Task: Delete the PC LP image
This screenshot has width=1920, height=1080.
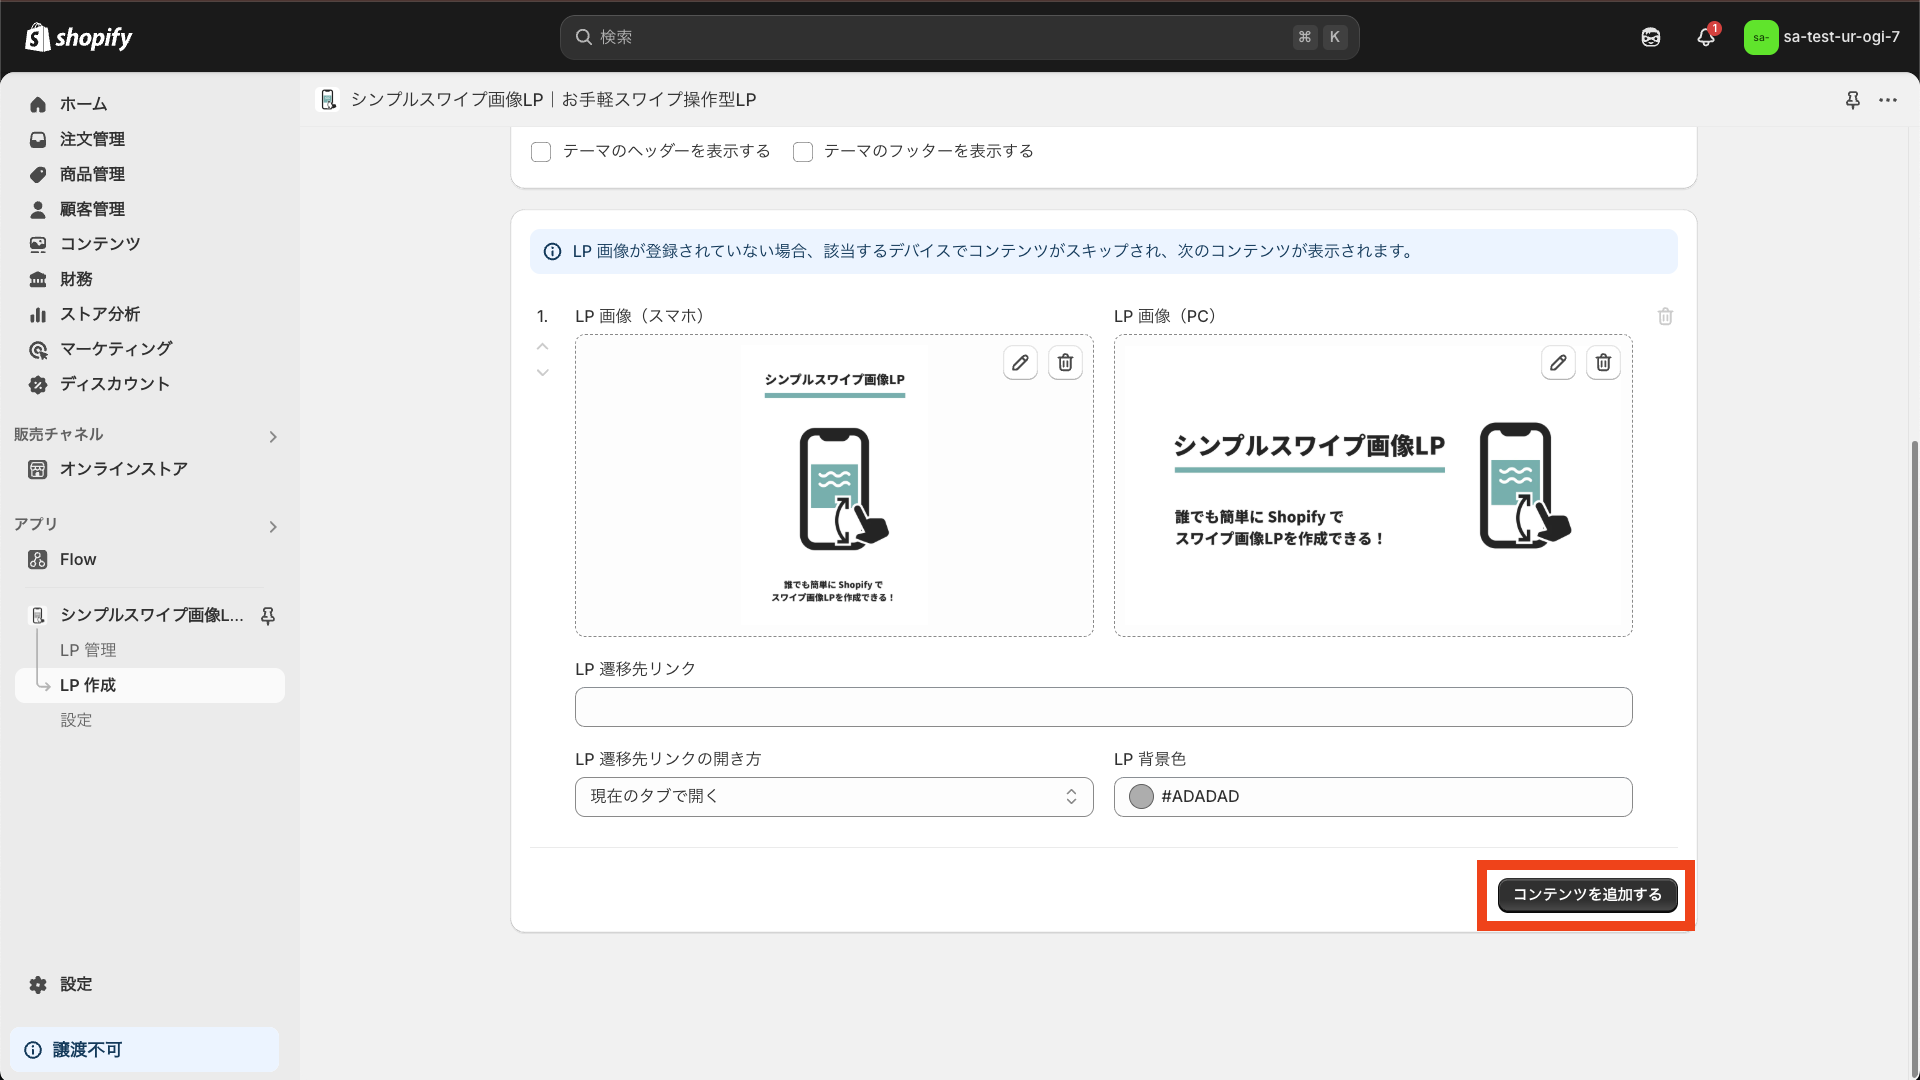Action: [x=1603, y=363]
